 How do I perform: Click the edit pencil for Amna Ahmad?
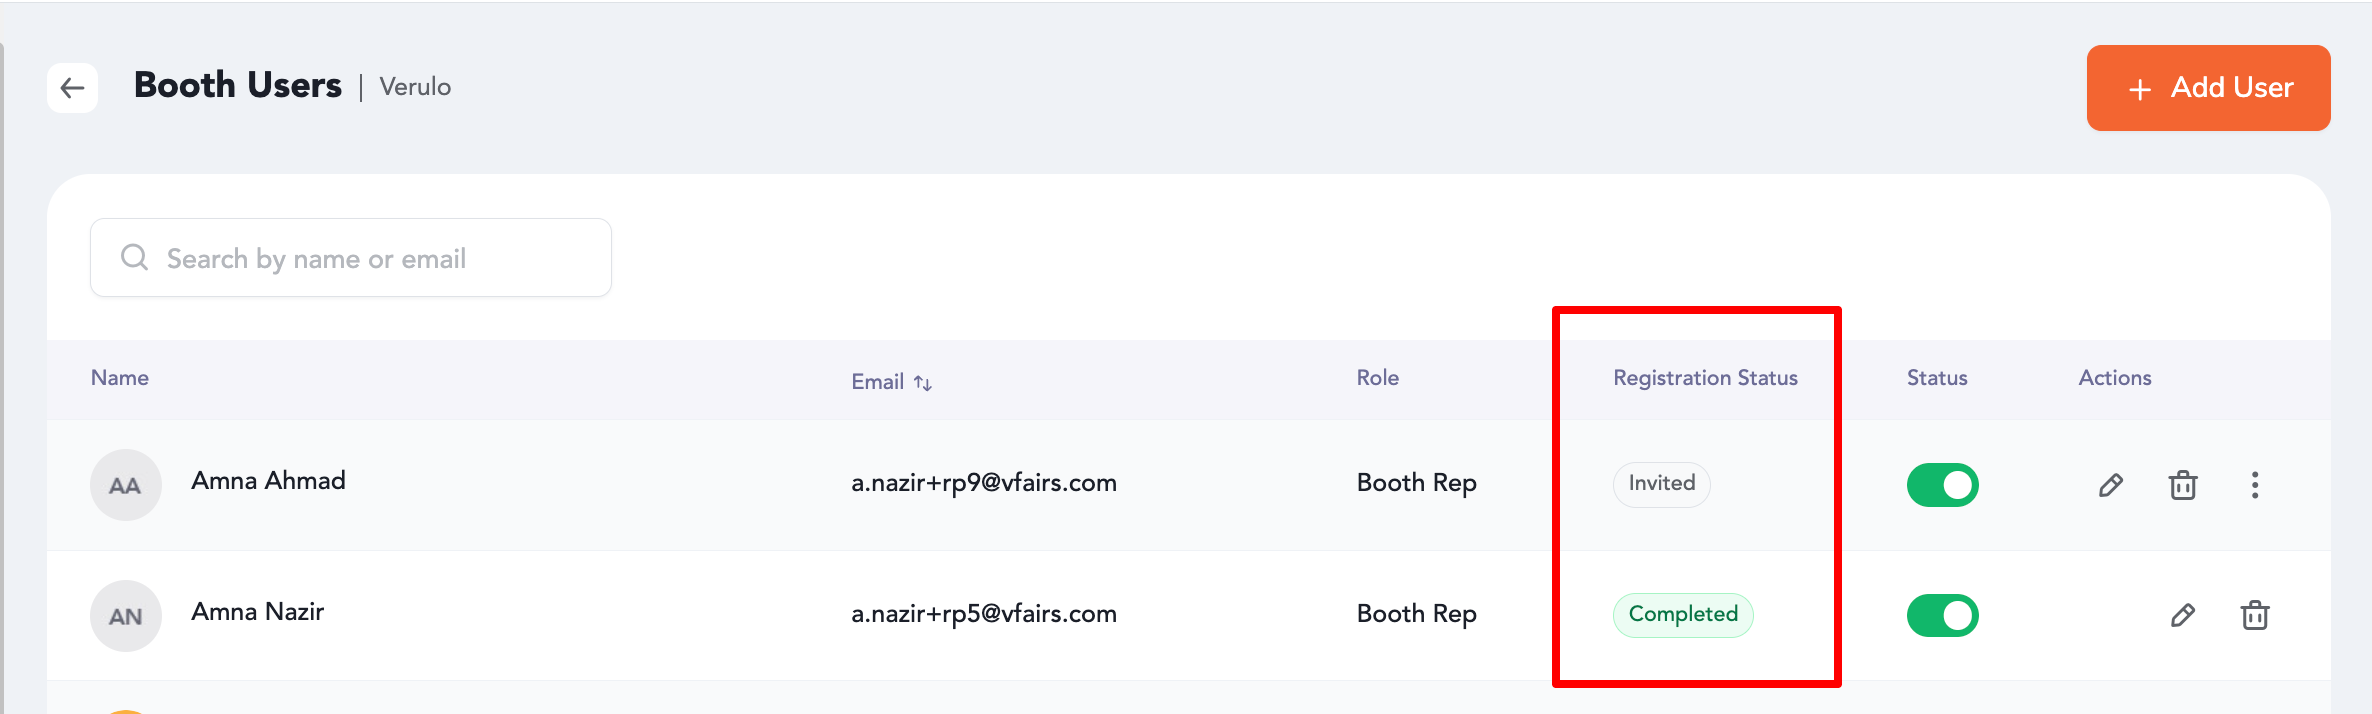pyautogui.click(x=2110, y=485)
